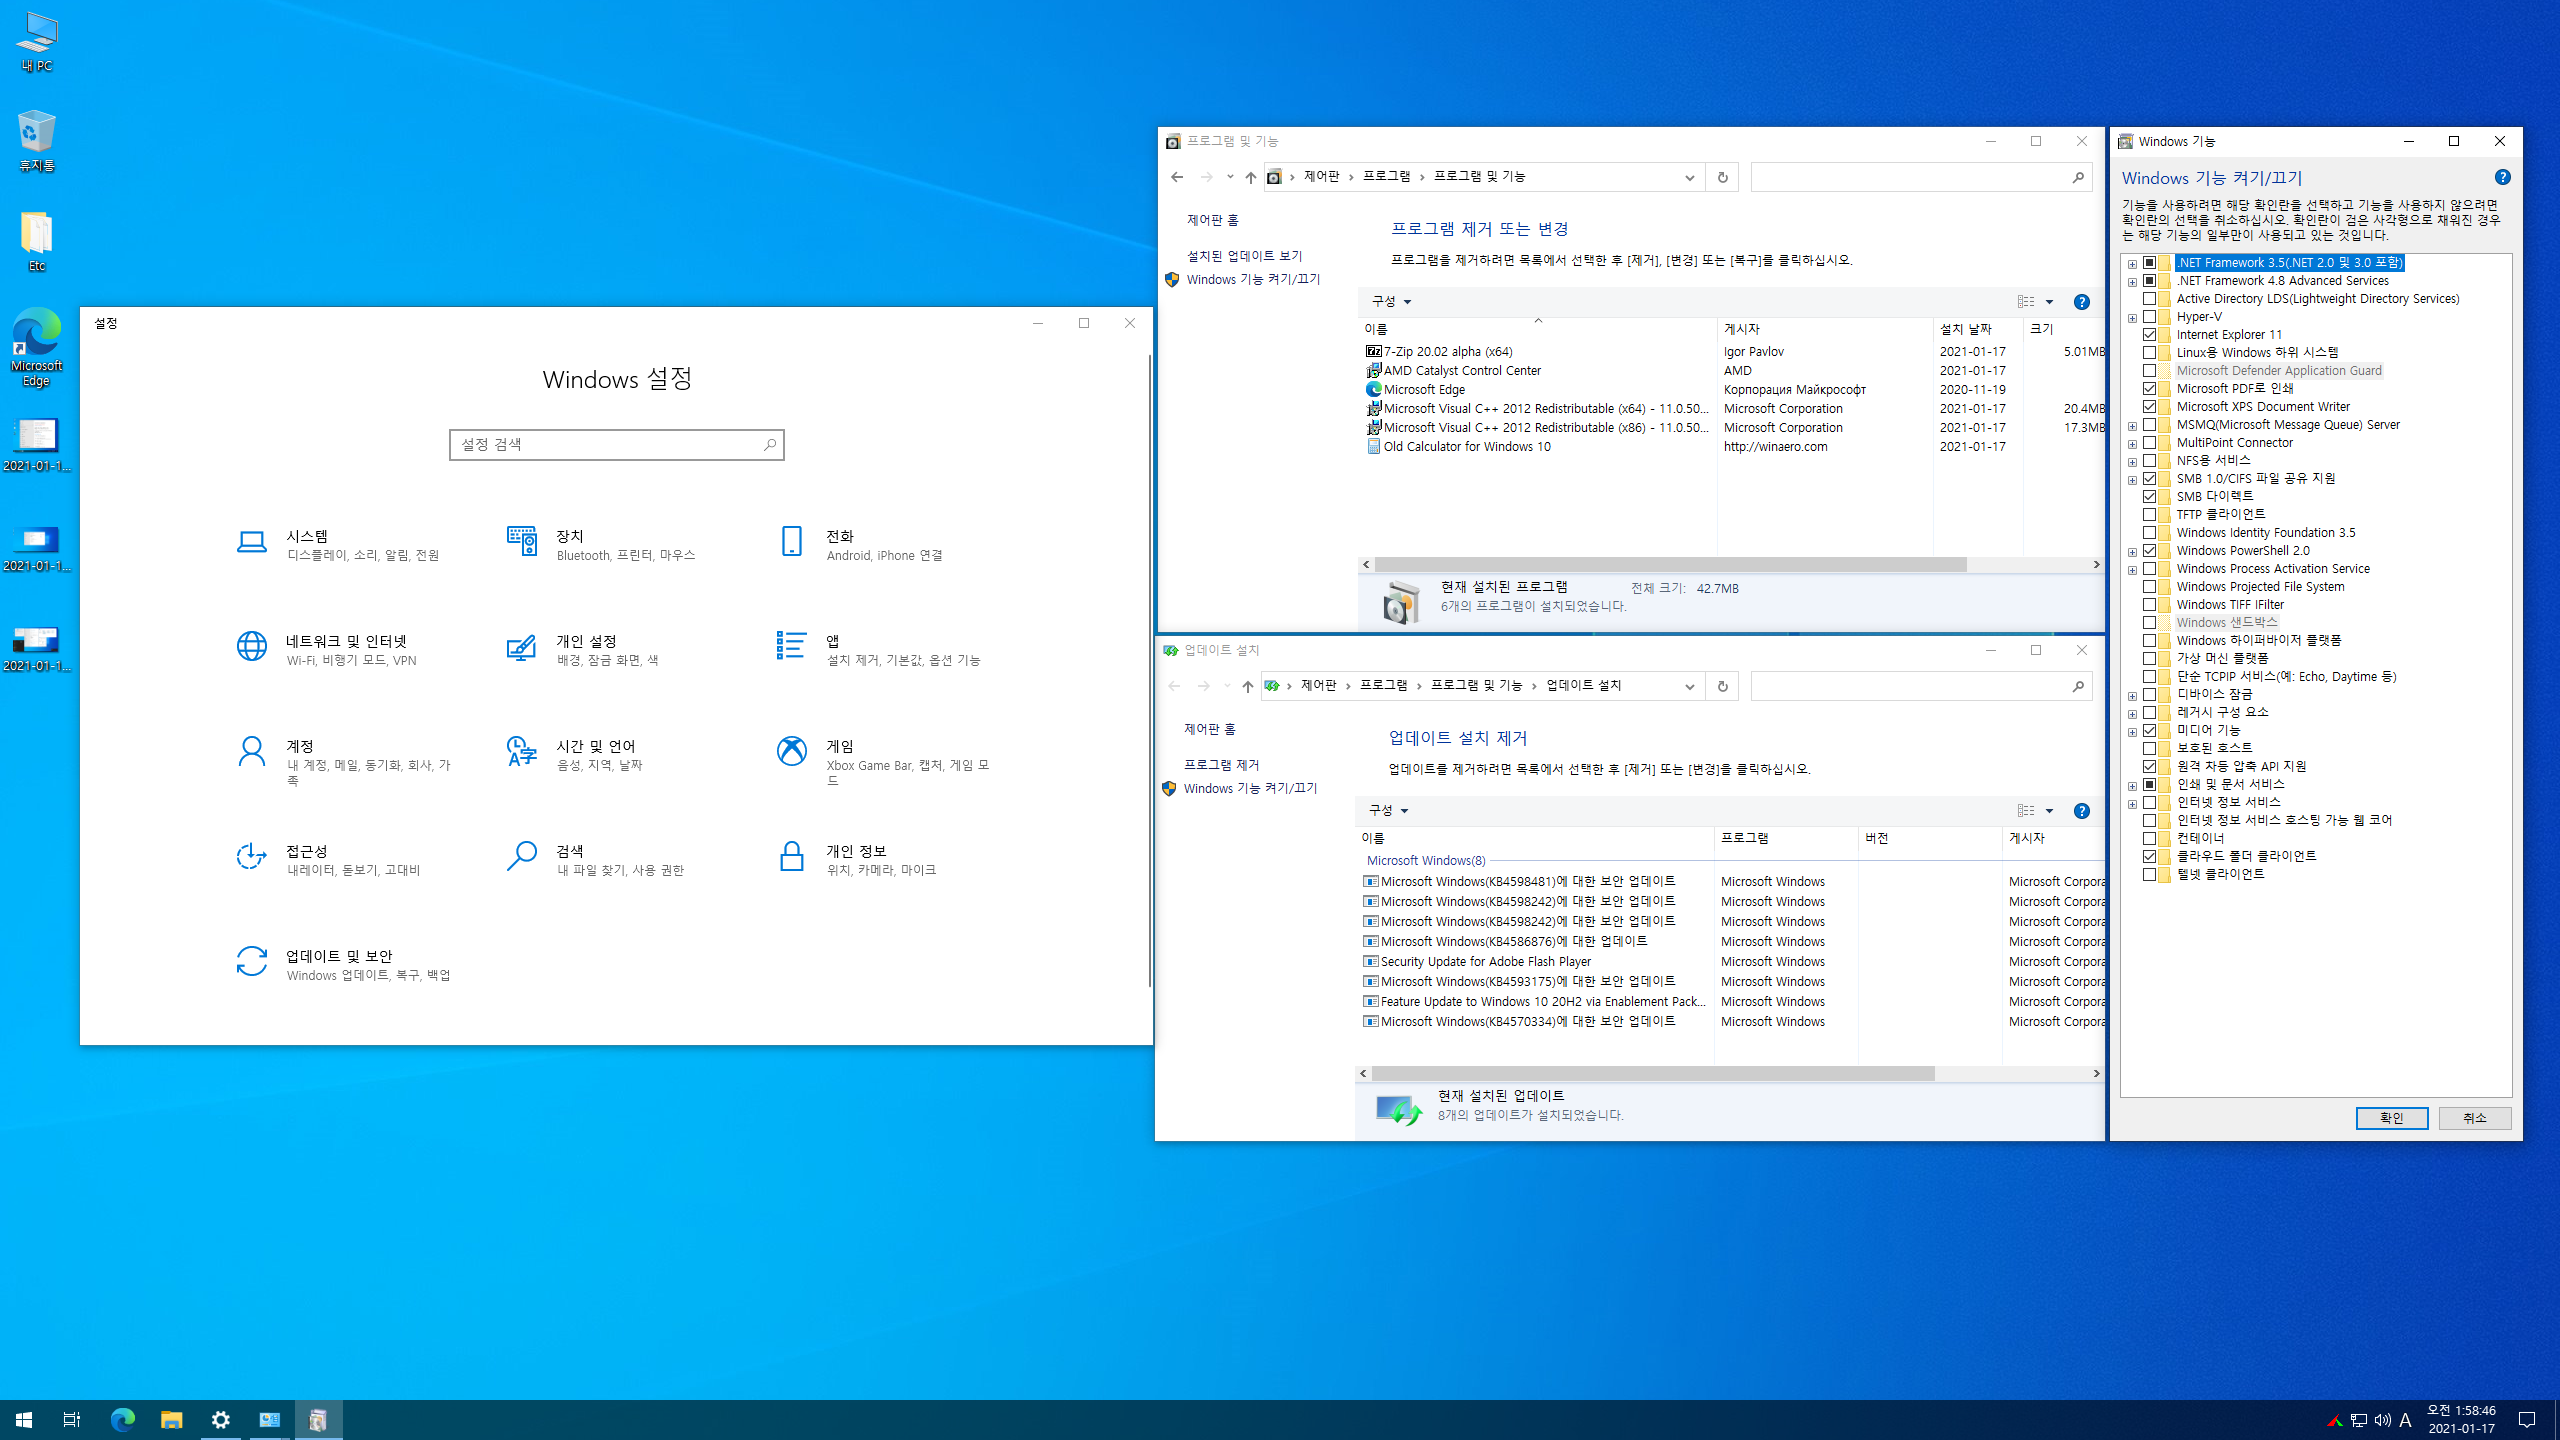Check the 텔넷 클라이언트 feature box
Viewport: 2560px width, 1440px height.
(2149, 875)
